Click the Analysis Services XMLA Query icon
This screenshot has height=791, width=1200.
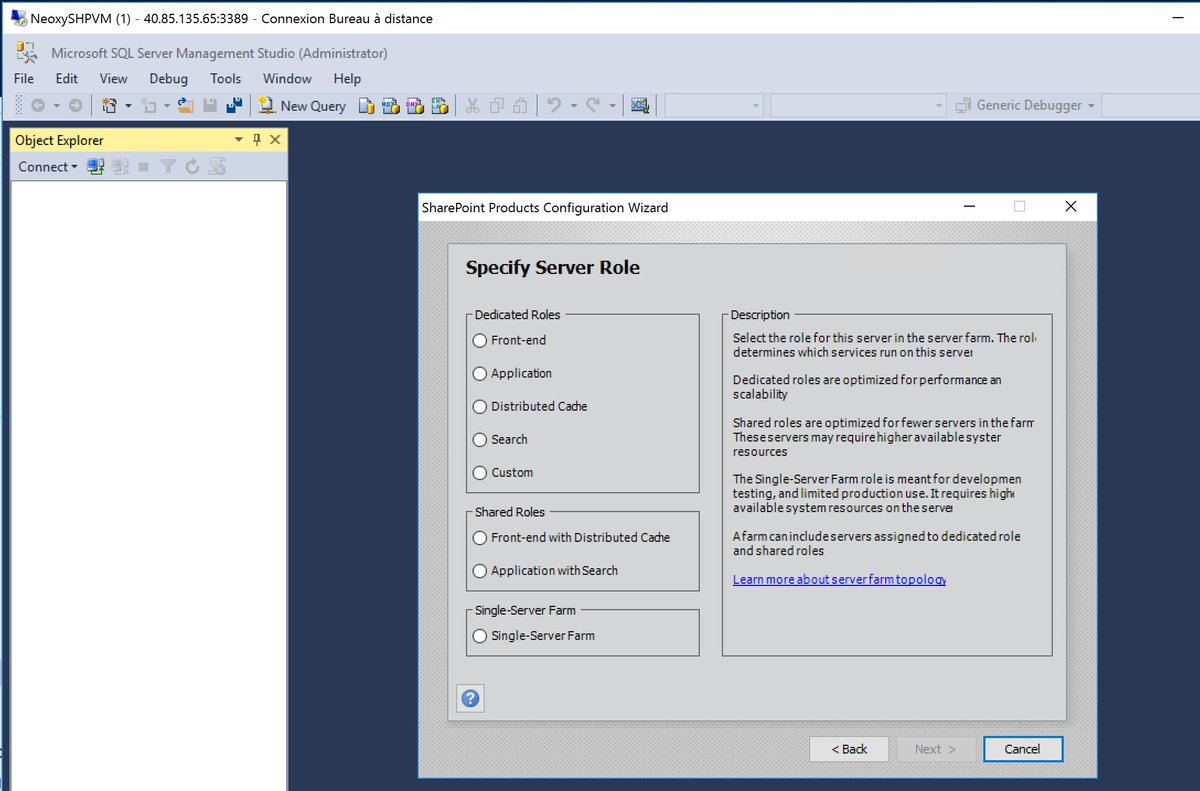[x=439, y=105]
